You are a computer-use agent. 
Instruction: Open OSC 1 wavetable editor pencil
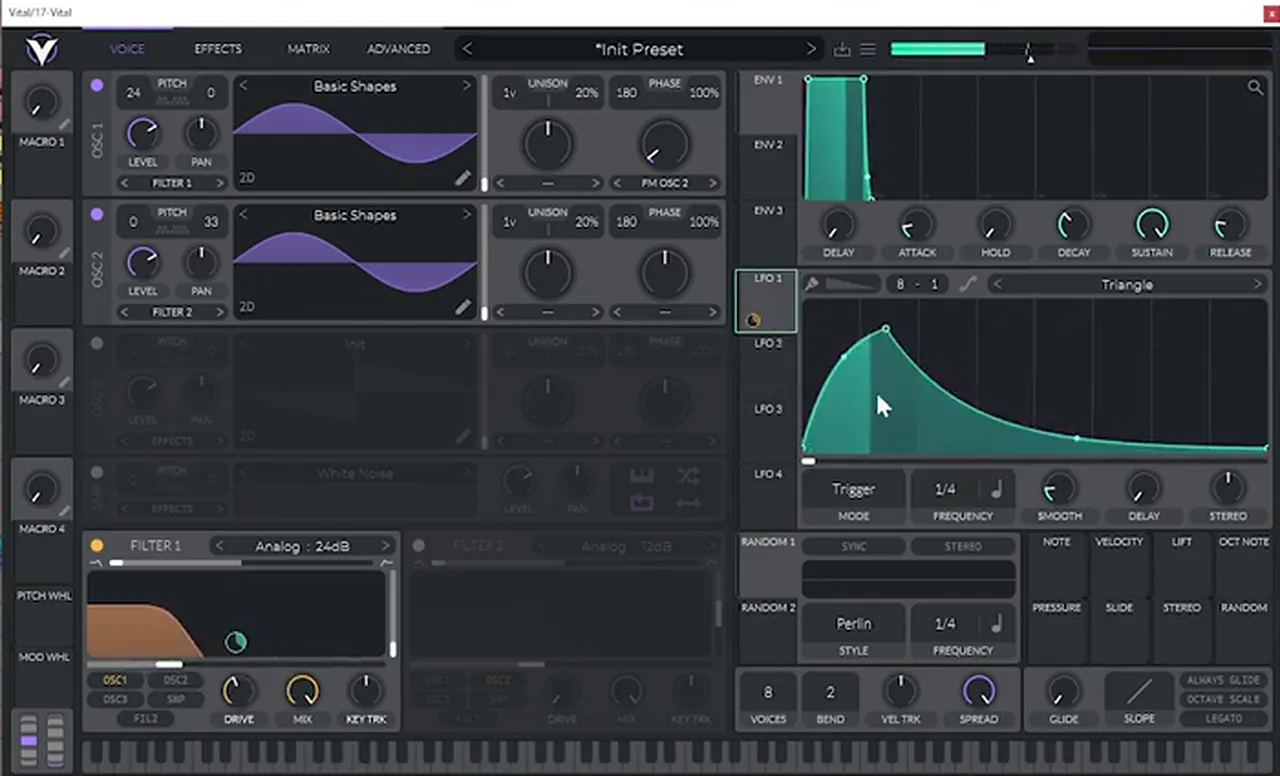[463, 178]
